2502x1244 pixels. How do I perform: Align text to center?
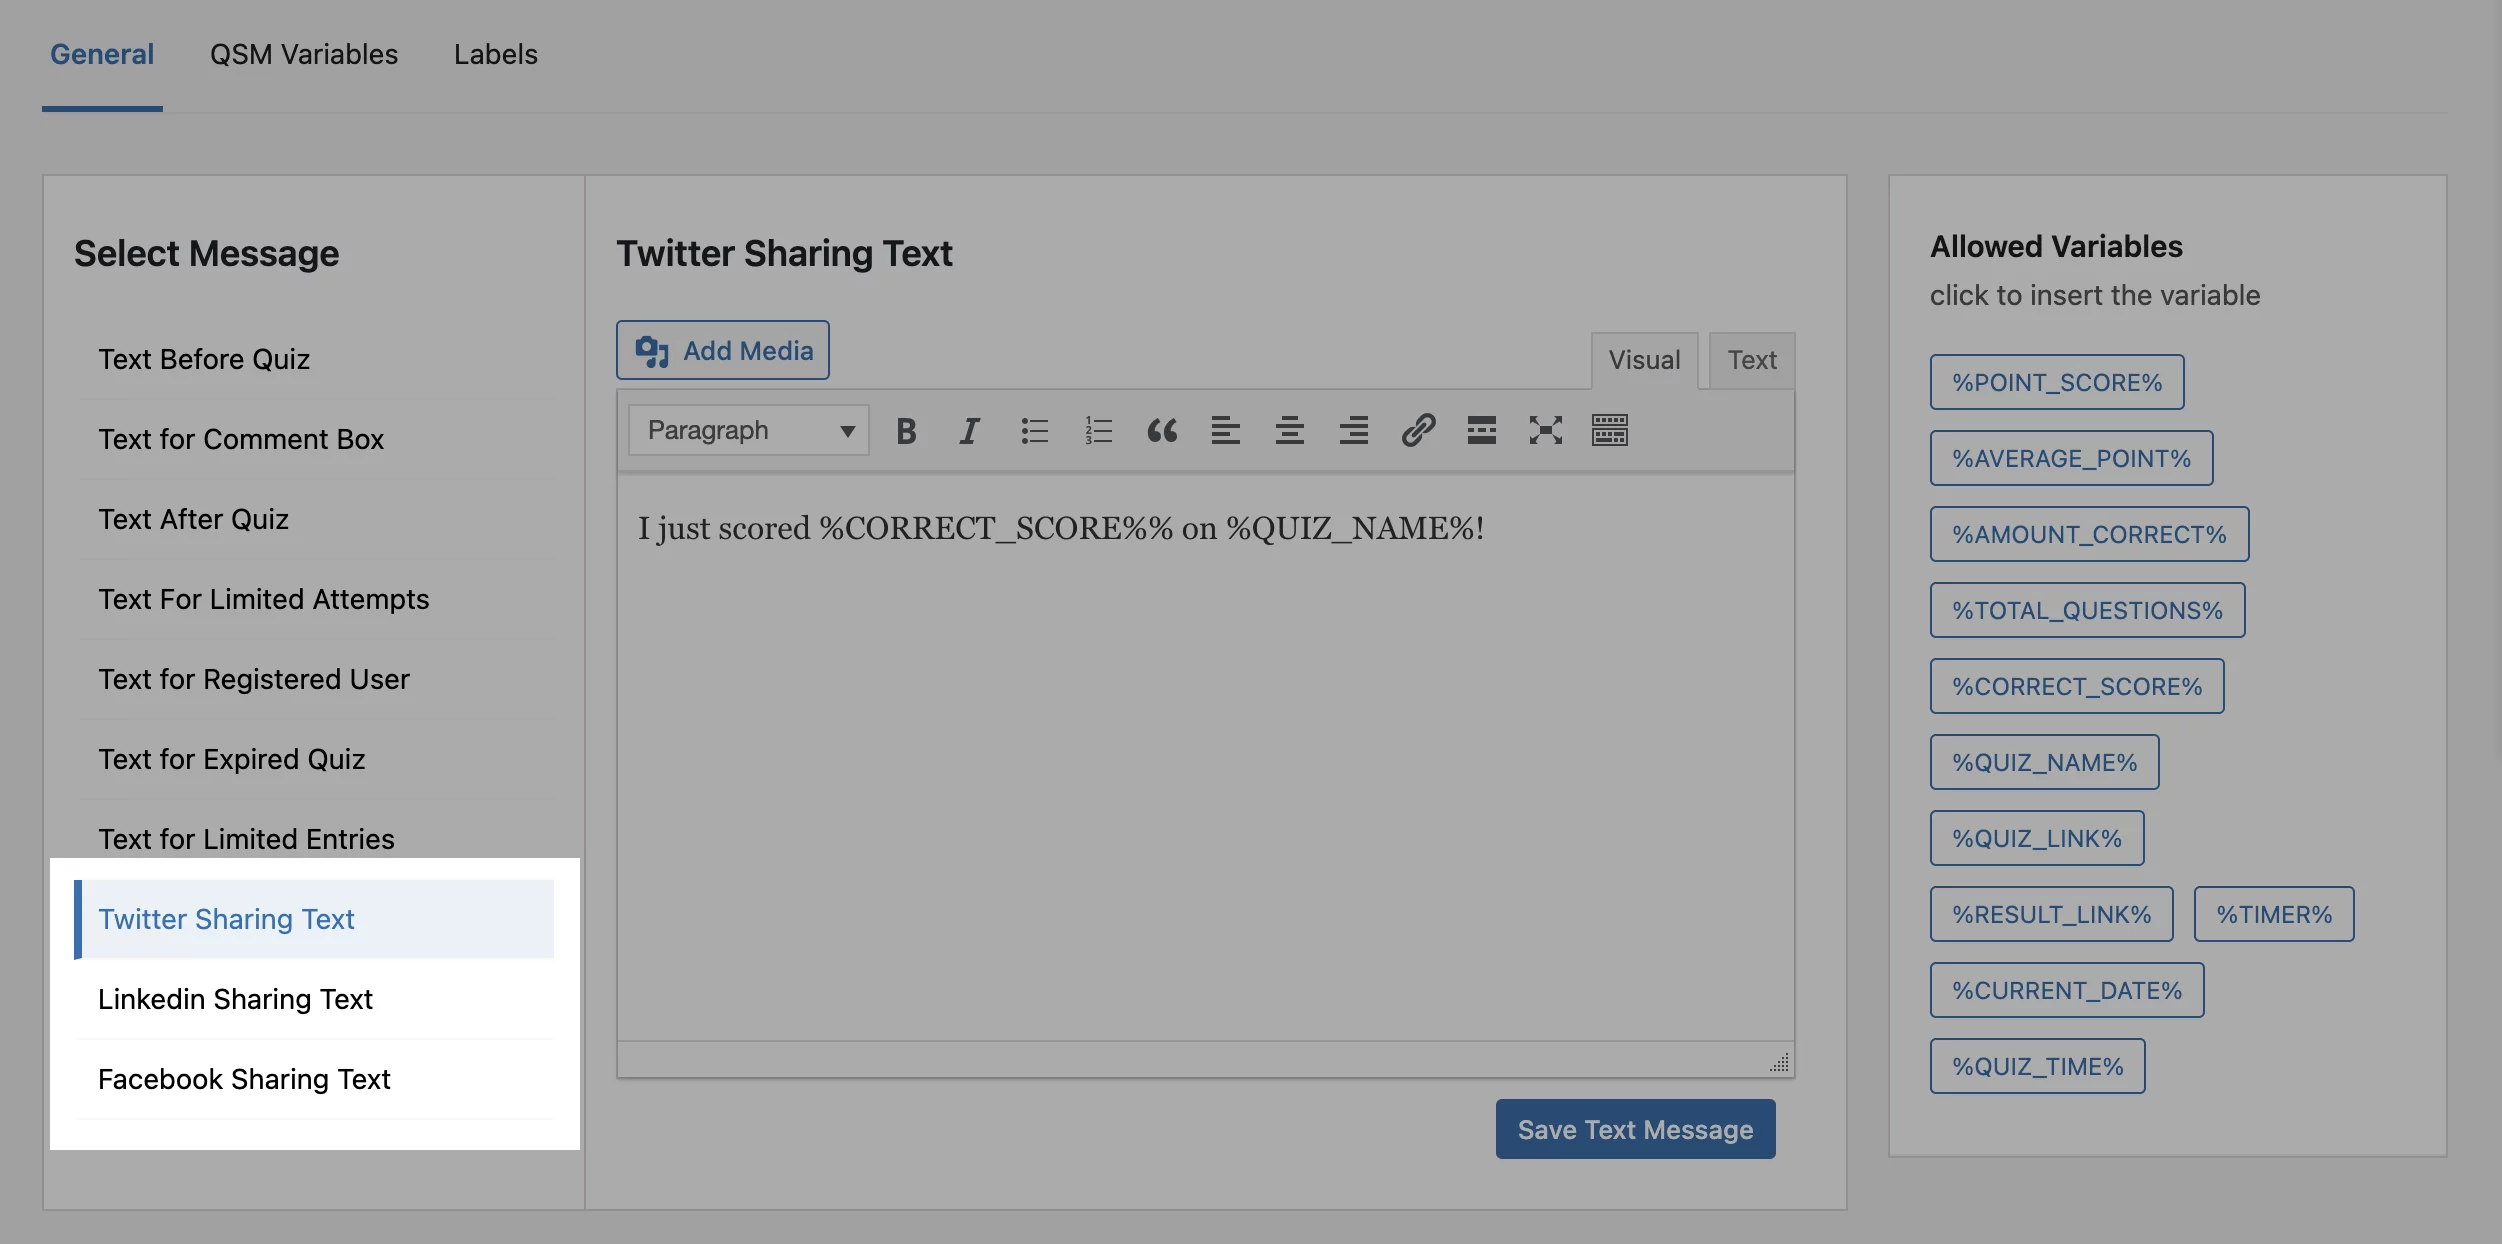click(x=1289, y=431)
